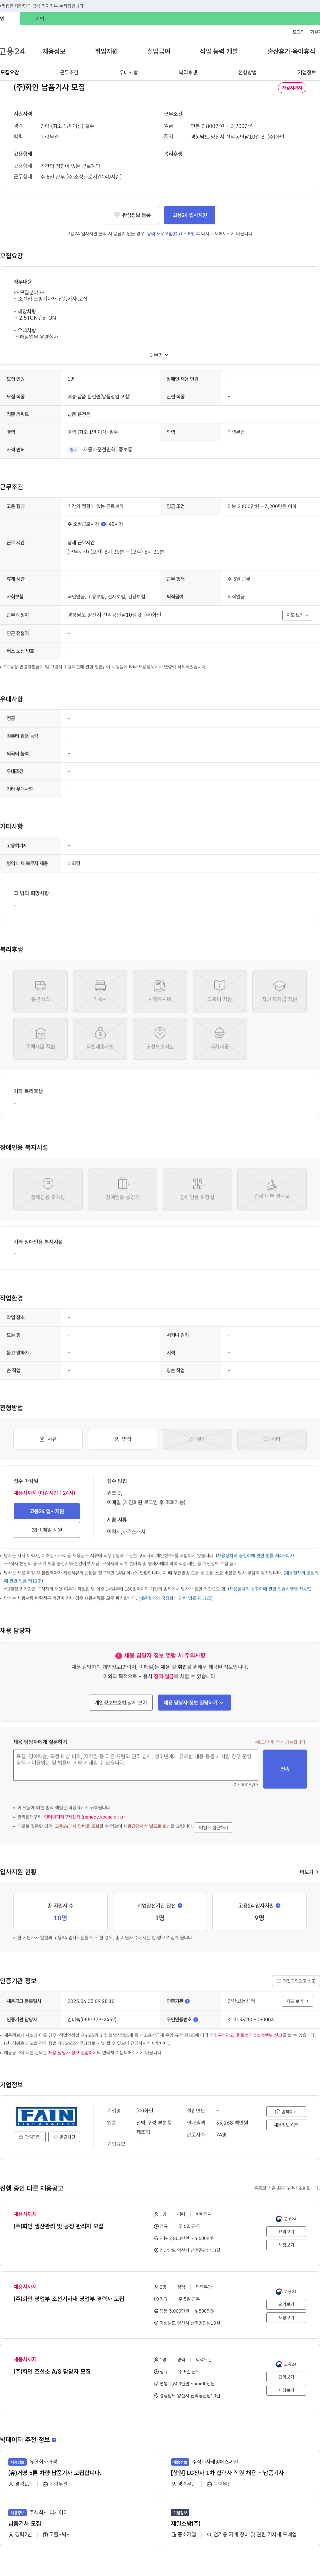Click the 허위구인광고 신고 button

click(x=296, y=1981)
